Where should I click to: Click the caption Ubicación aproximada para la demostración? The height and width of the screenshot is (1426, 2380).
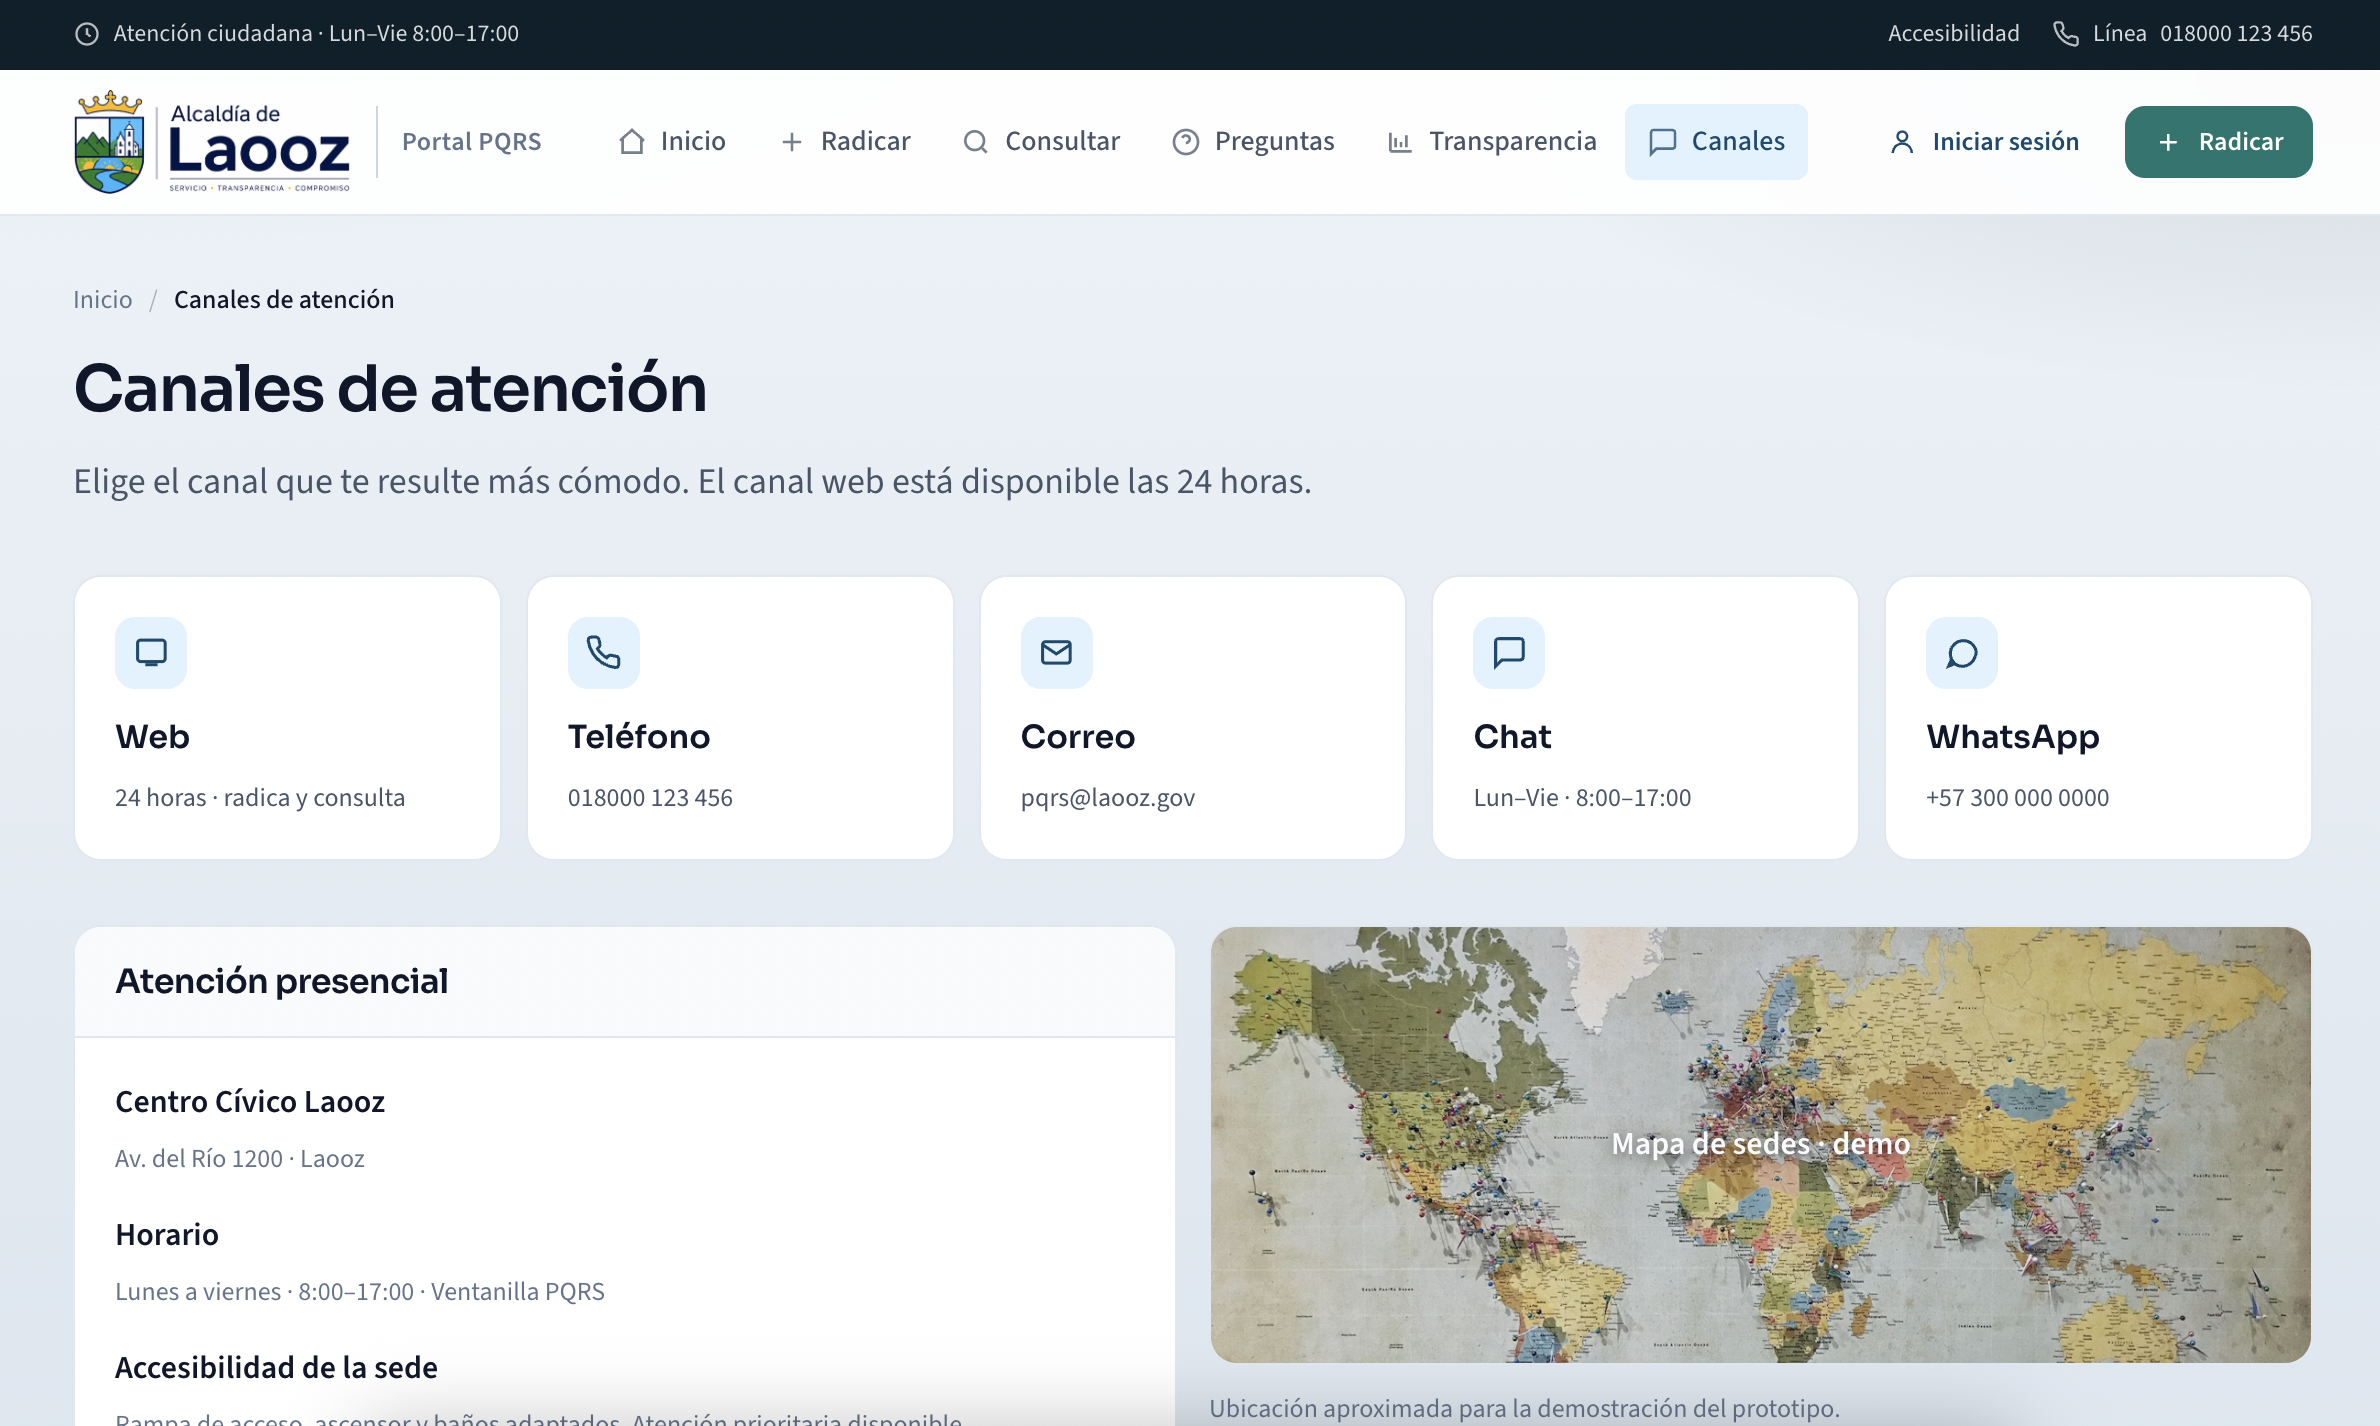(x=1524, y=1409)
